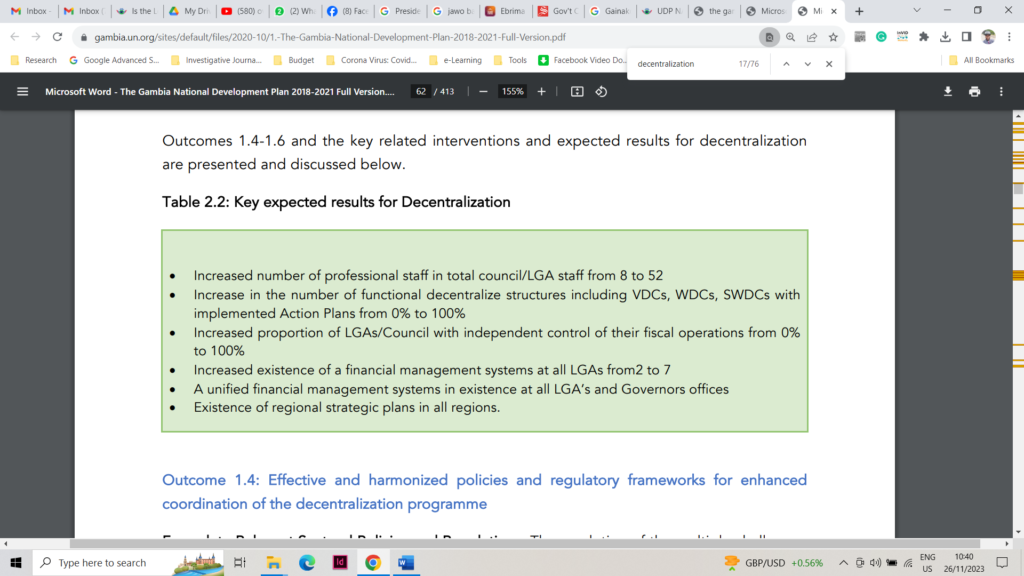
Task: Go to previous find result
Action: (x=786, y=64)
